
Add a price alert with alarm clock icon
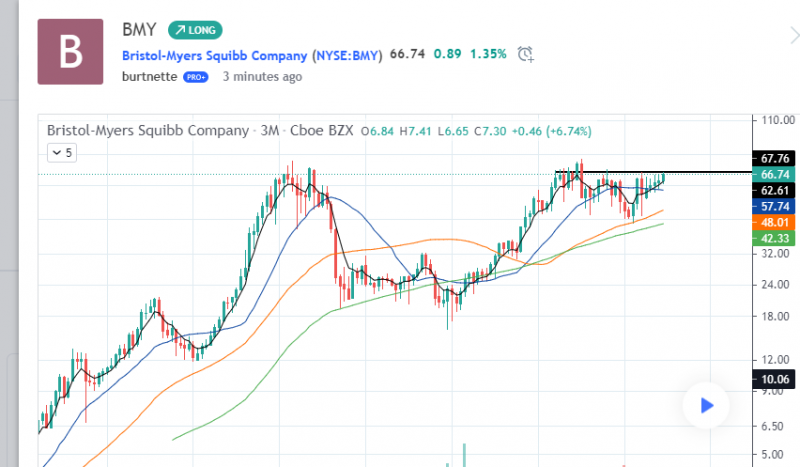click(x=526, y=54)
